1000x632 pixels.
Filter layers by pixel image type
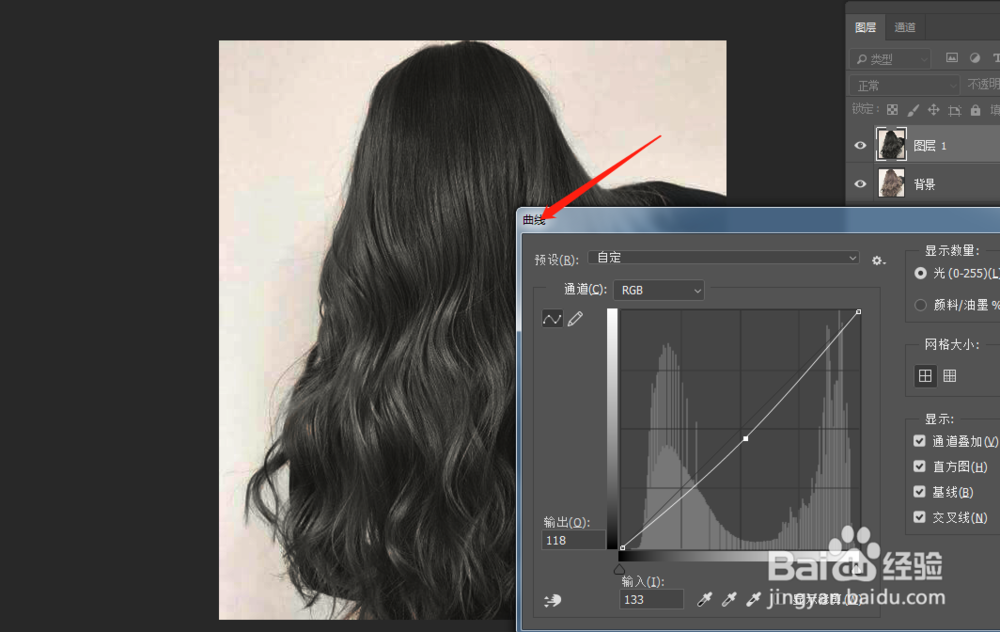[x=952, y=58]
